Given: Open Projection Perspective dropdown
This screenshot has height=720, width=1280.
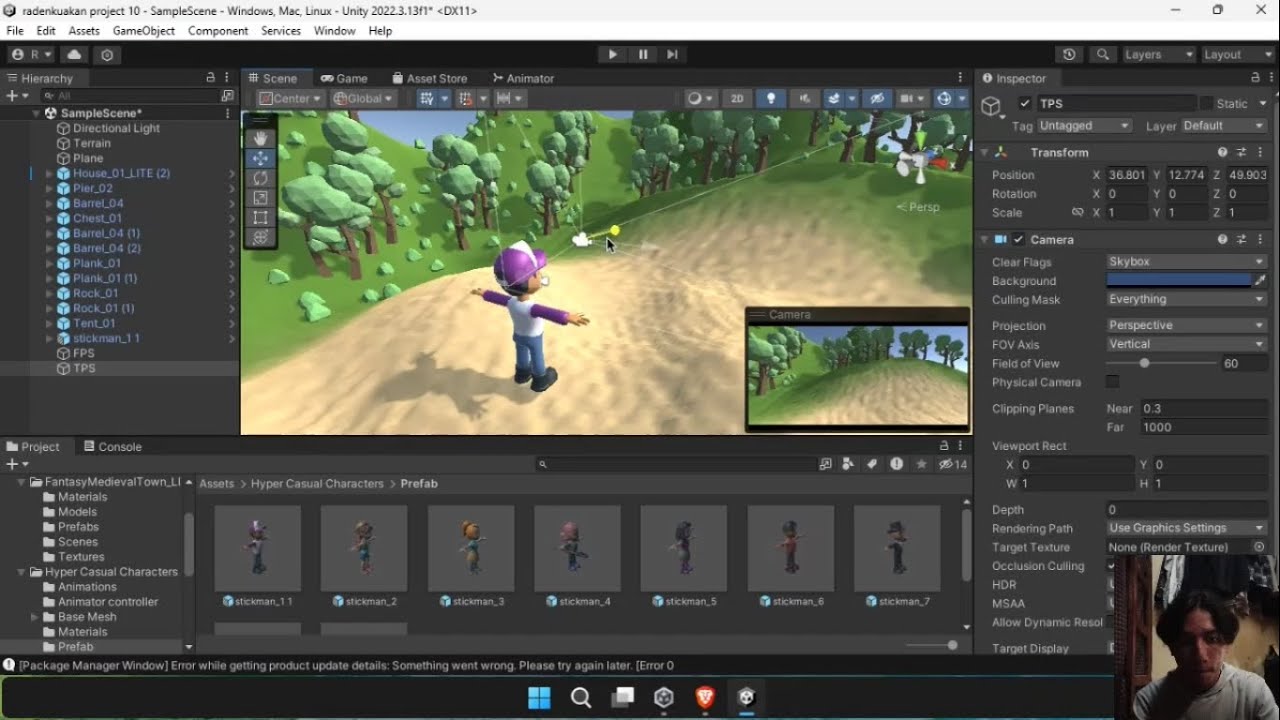Looking at the screenshot, I should click(1186, 325).
